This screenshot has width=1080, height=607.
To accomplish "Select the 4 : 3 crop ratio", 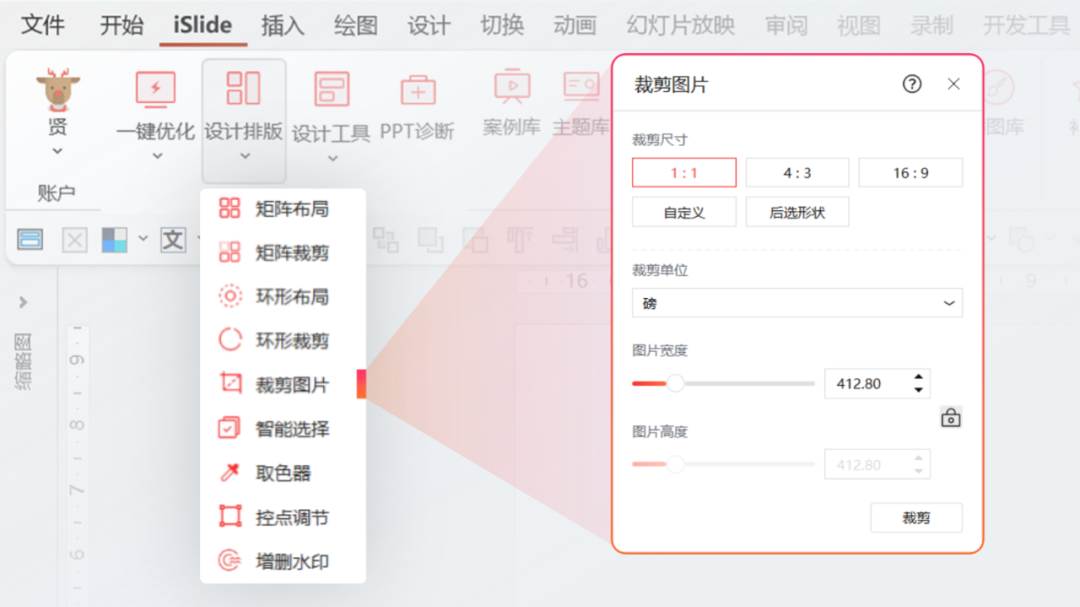I will pos(797,173).
